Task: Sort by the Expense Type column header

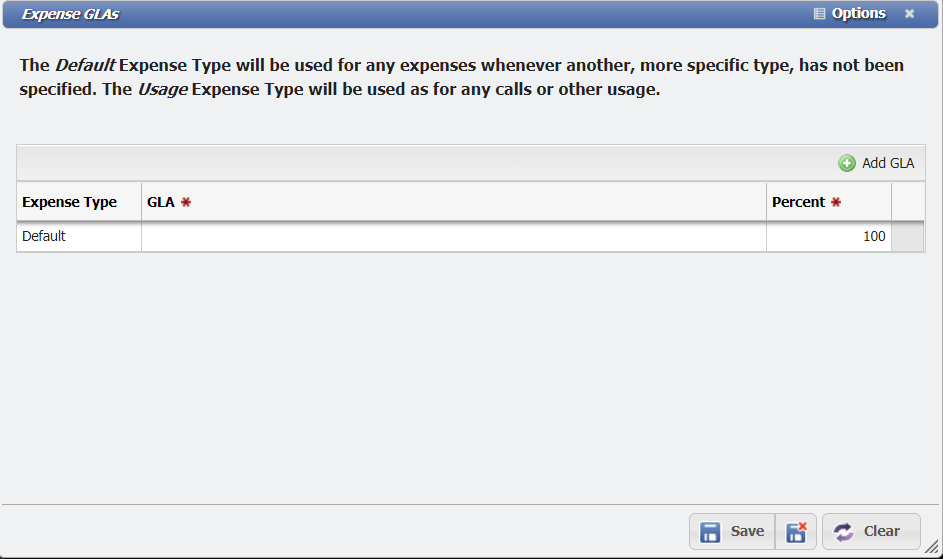Action: (x=70, y=202)
